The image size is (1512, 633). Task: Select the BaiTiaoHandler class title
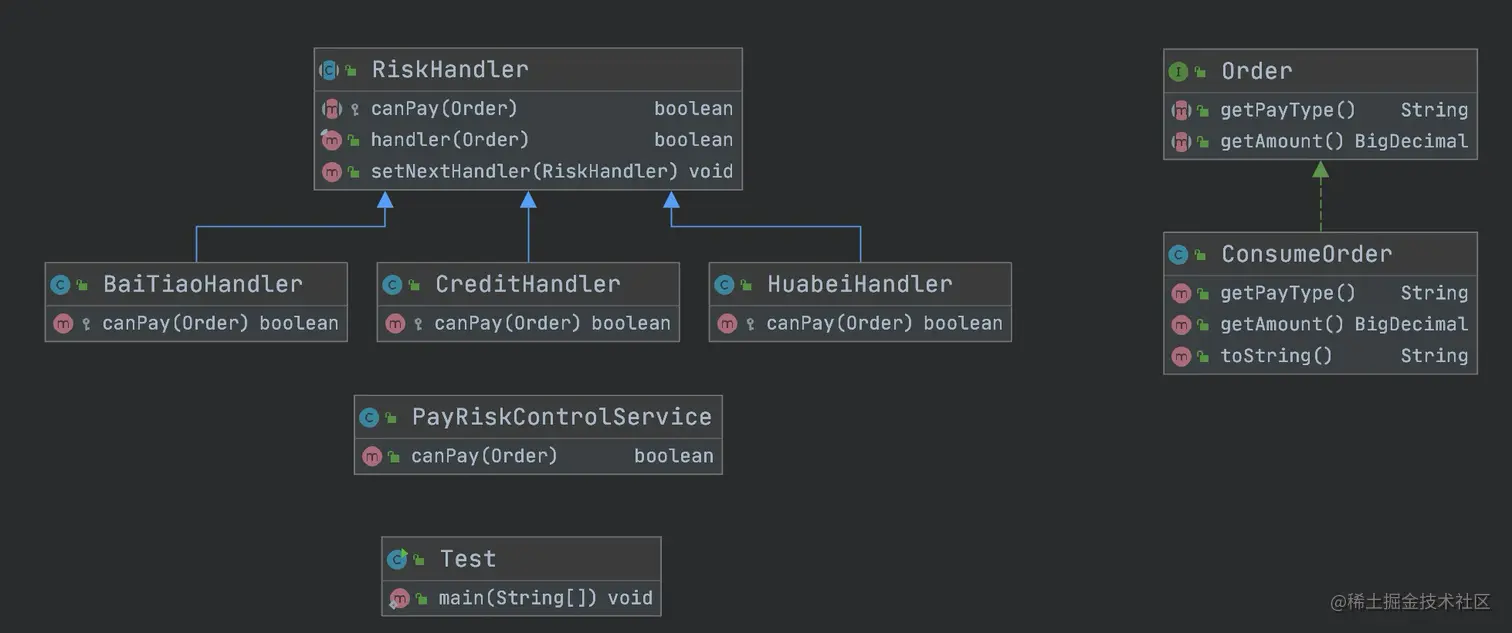(x=203, y=284)
